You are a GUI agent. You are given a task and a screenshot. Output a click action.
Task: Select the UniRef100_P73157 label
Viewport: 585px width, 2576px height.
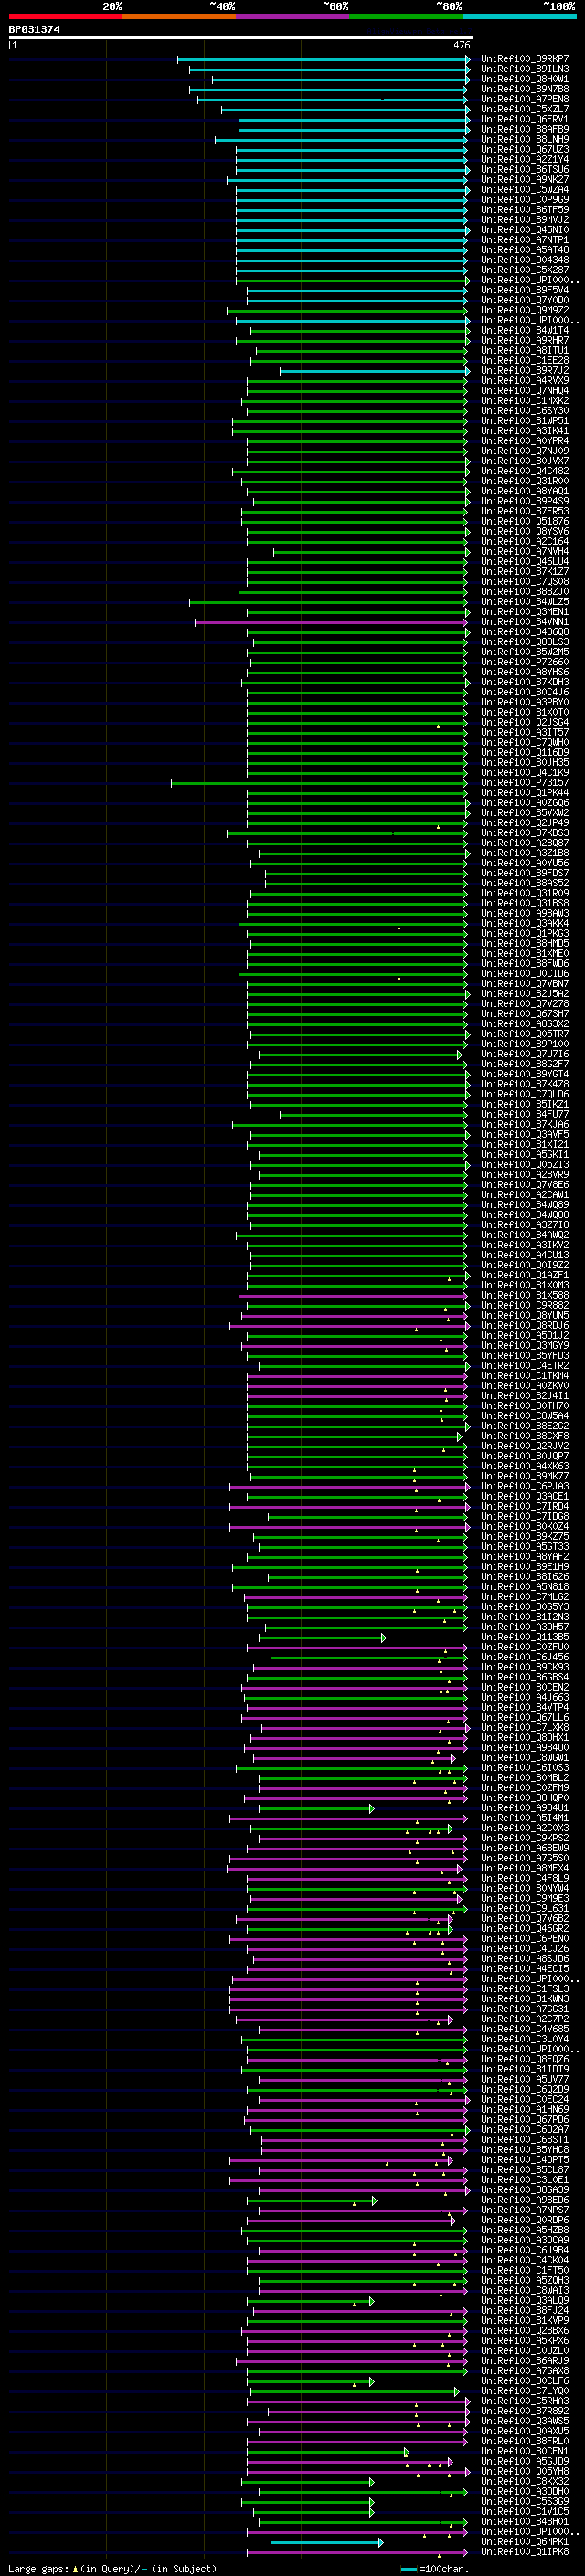pos(524,783)
